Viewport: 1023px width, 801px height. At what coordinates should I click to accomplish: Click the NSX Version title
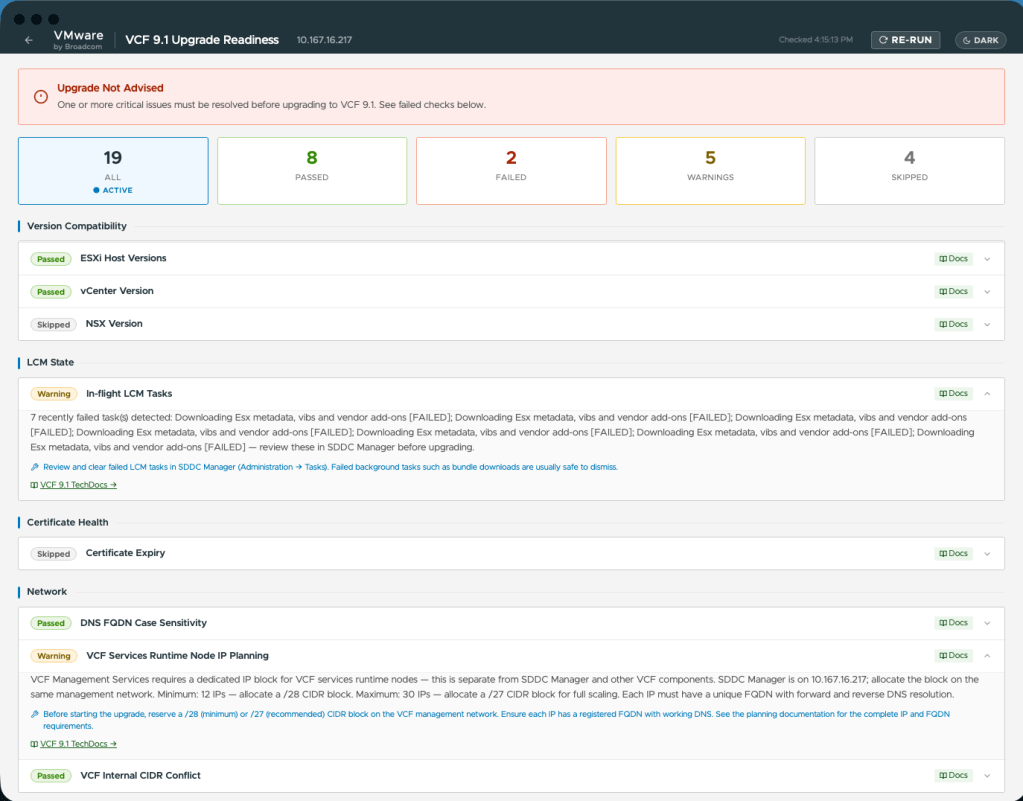click(x=114, y=324)
